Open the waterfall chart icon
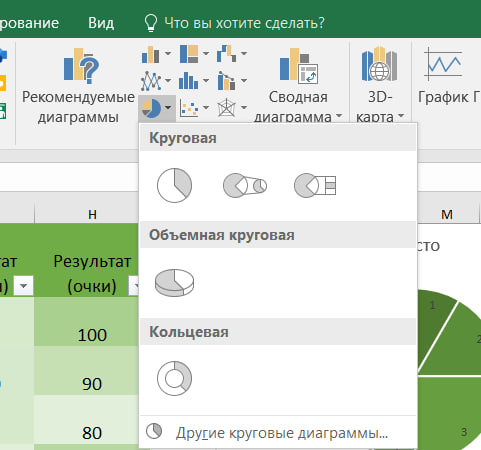 click(227, 54)
